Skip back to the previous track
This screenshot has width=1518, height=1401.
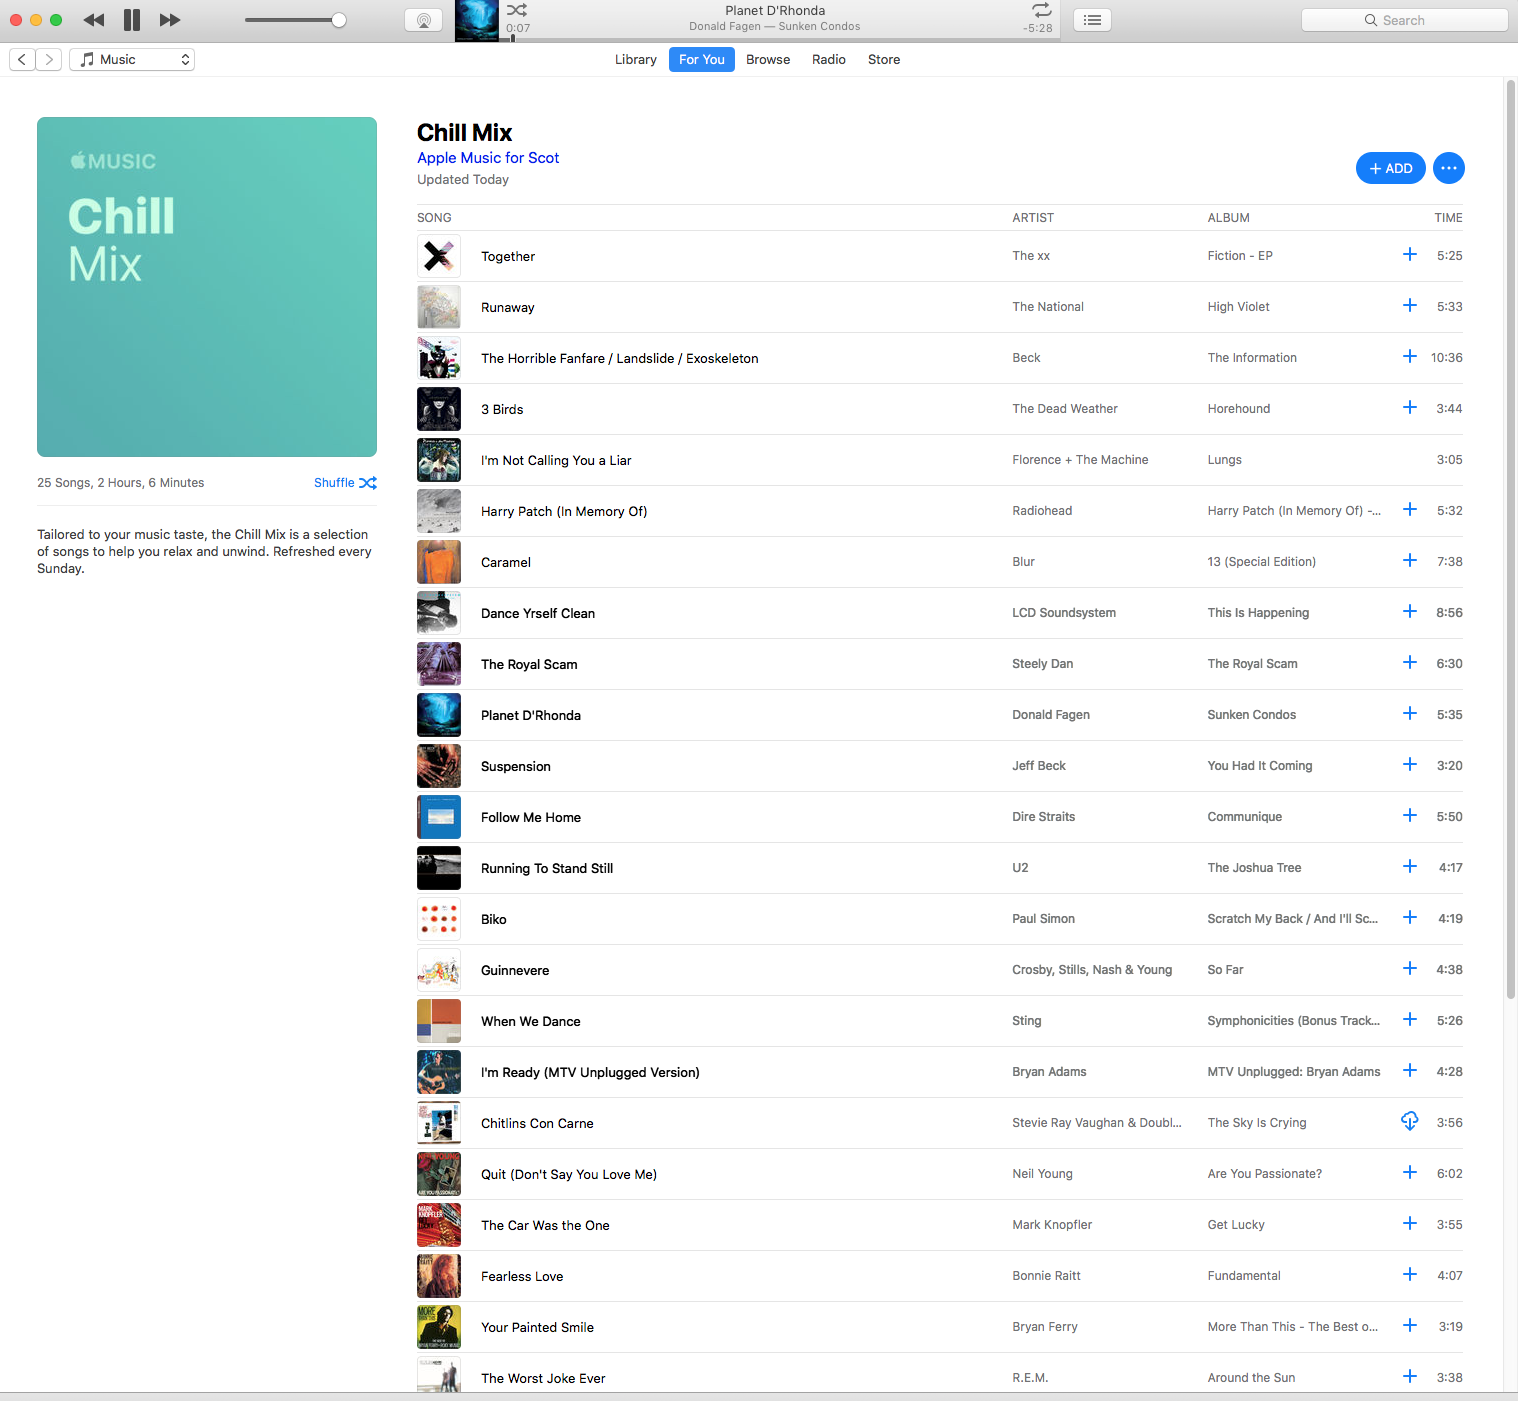tap(94, 20)
